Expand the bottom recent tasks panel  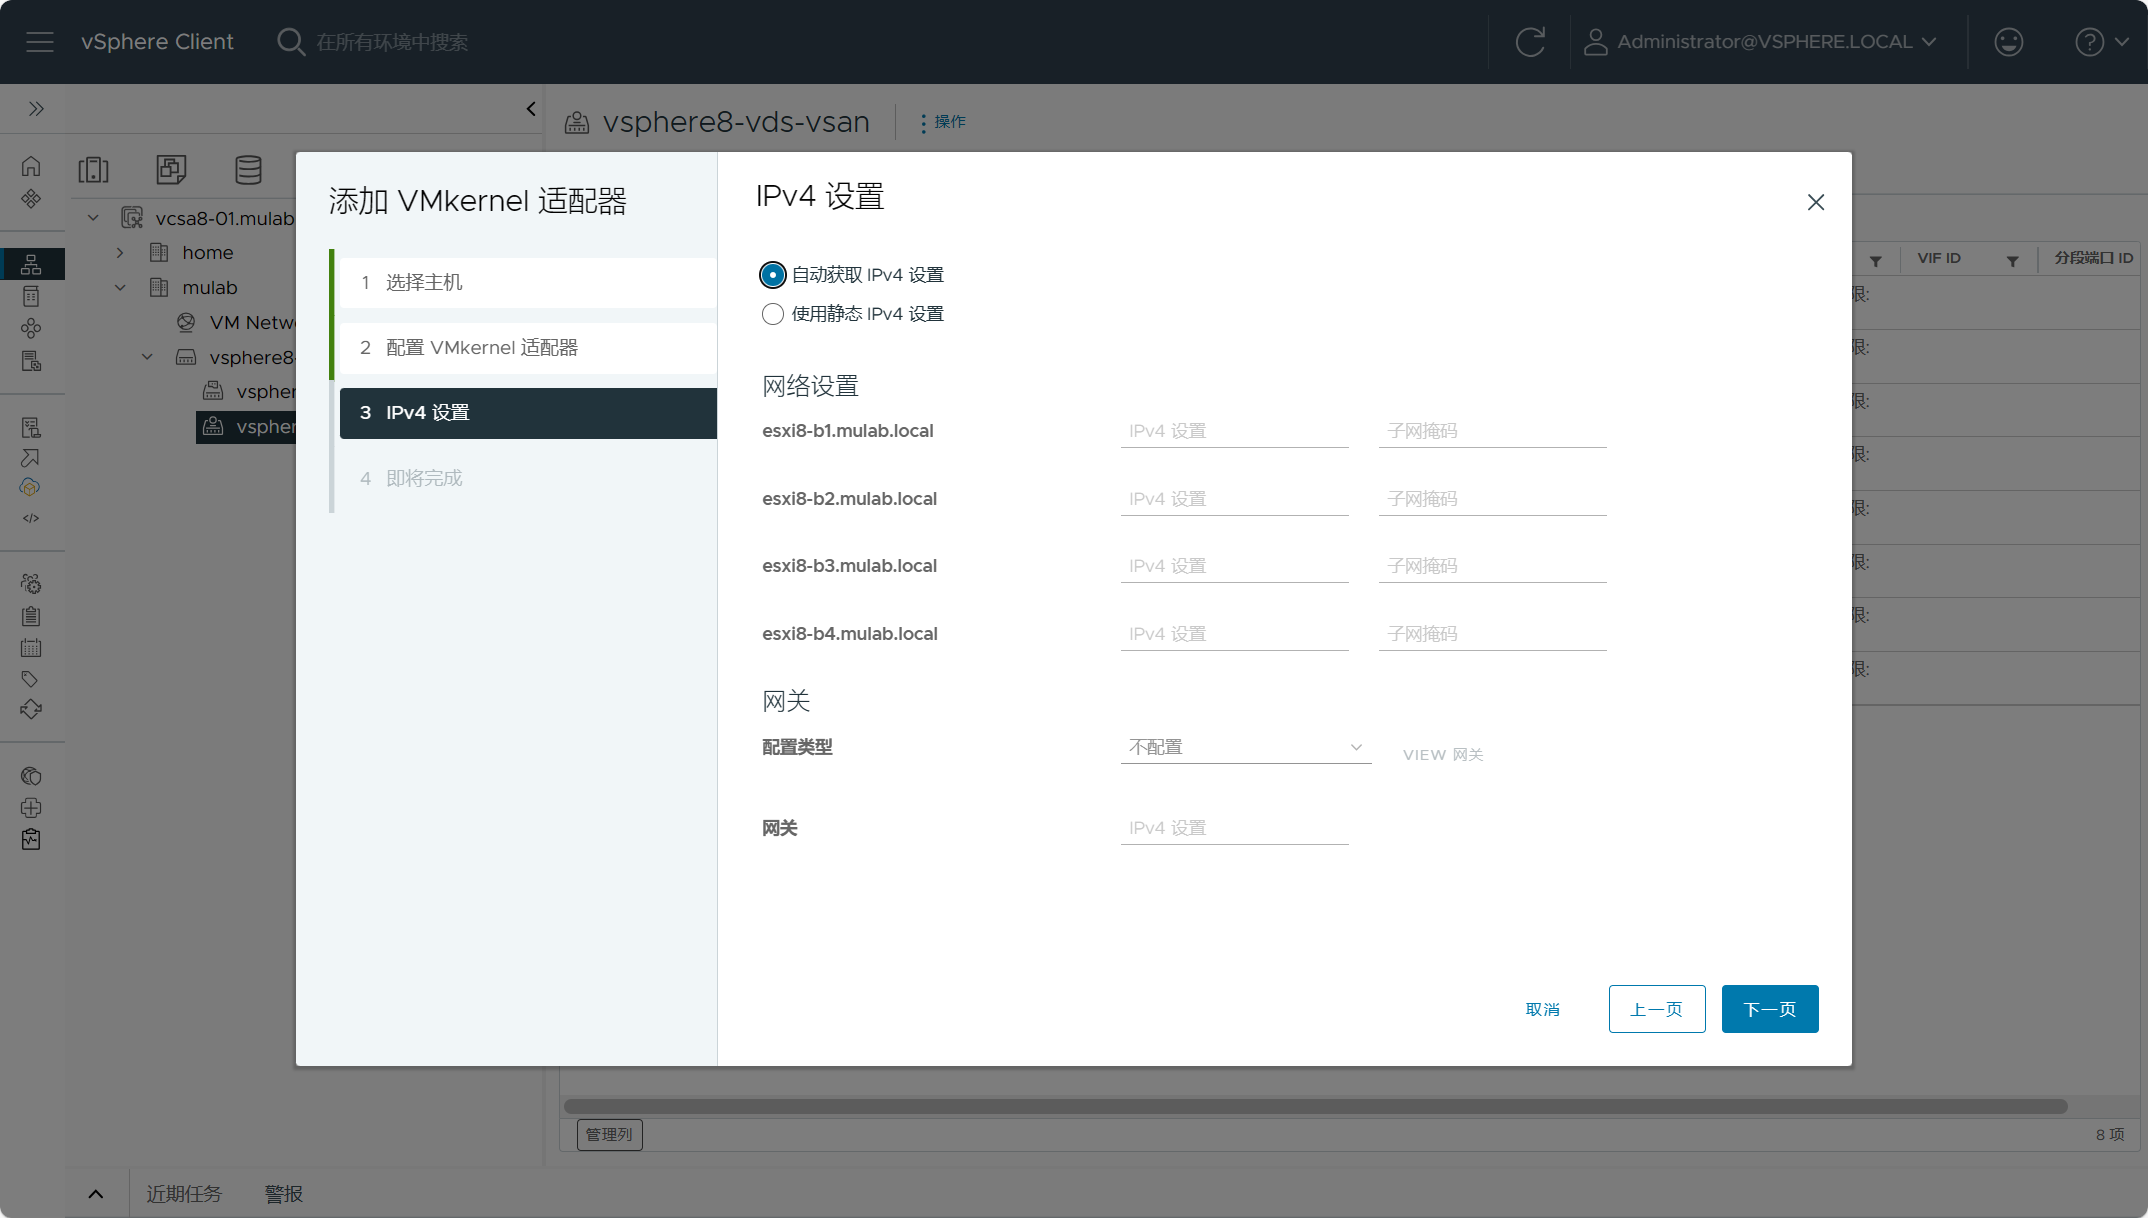coord(96,1194)
